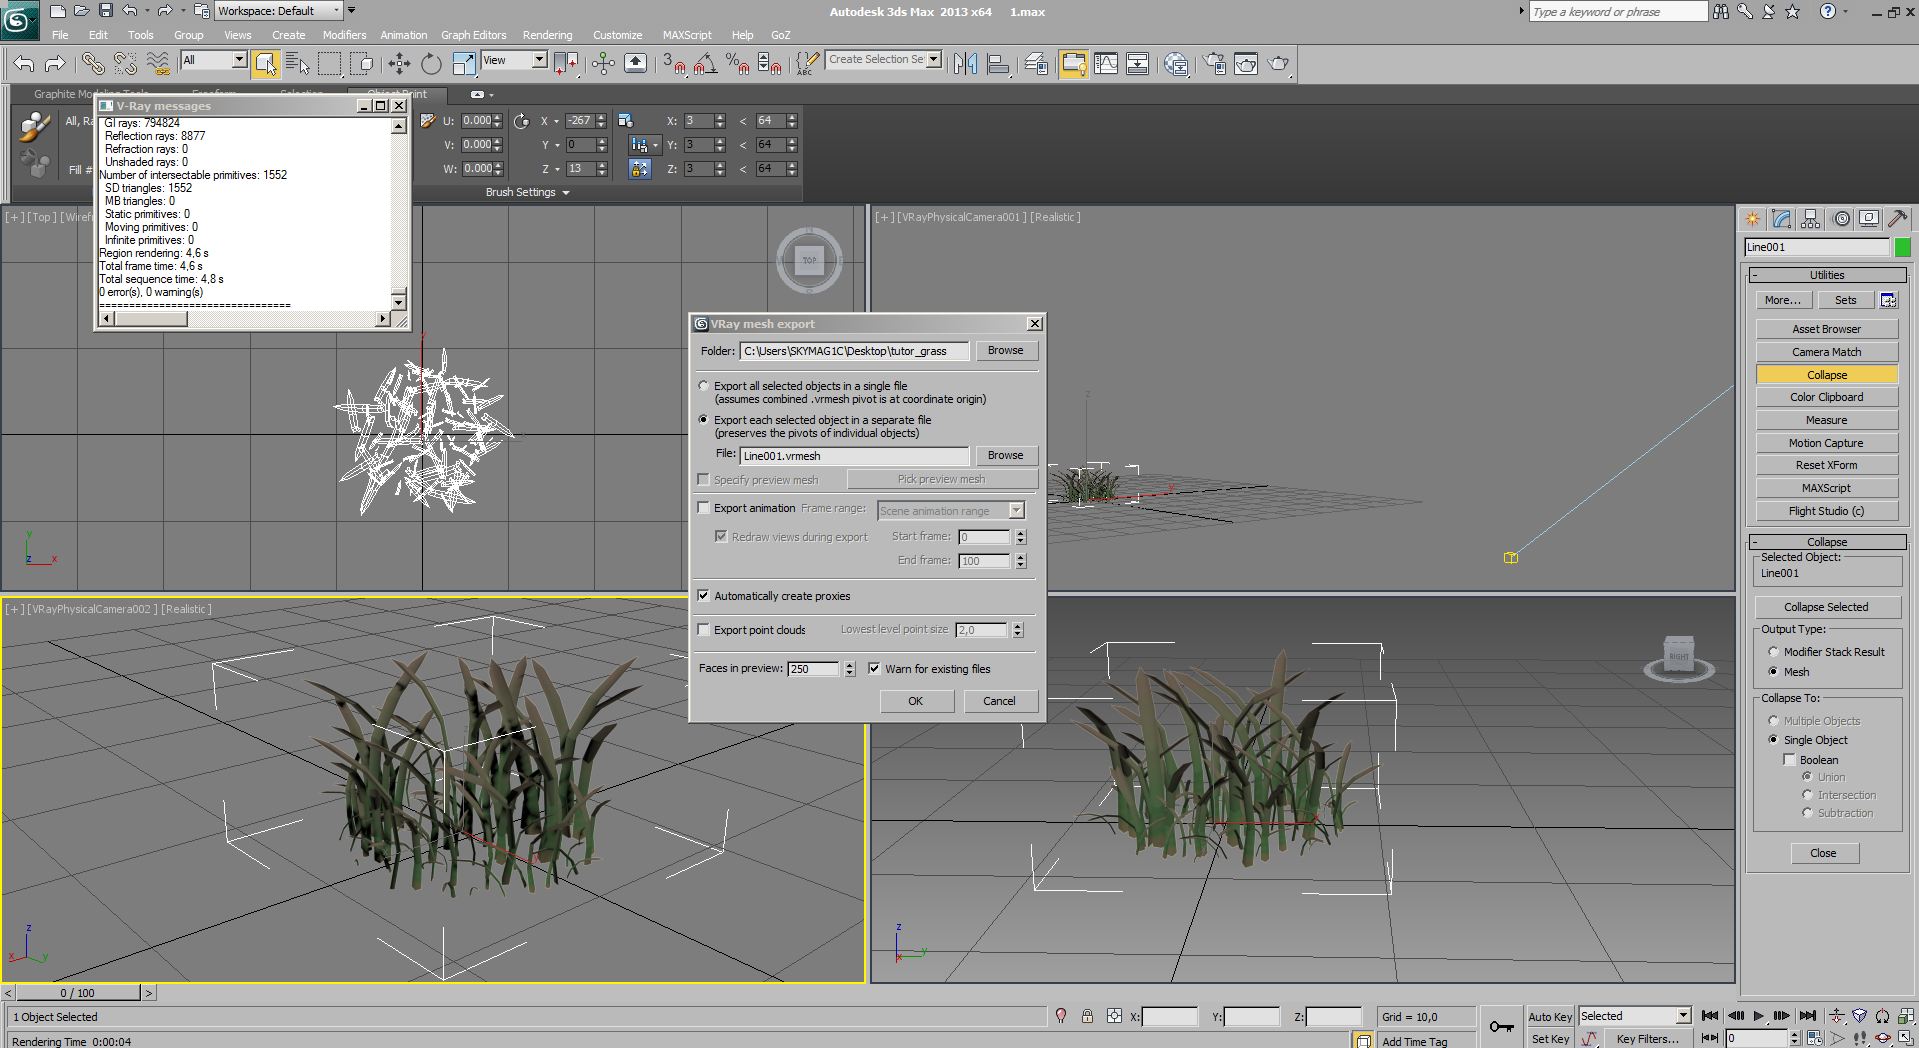Uncheck Automatically create proxies
The image size is (1919, 1048).
coord(704,596)
